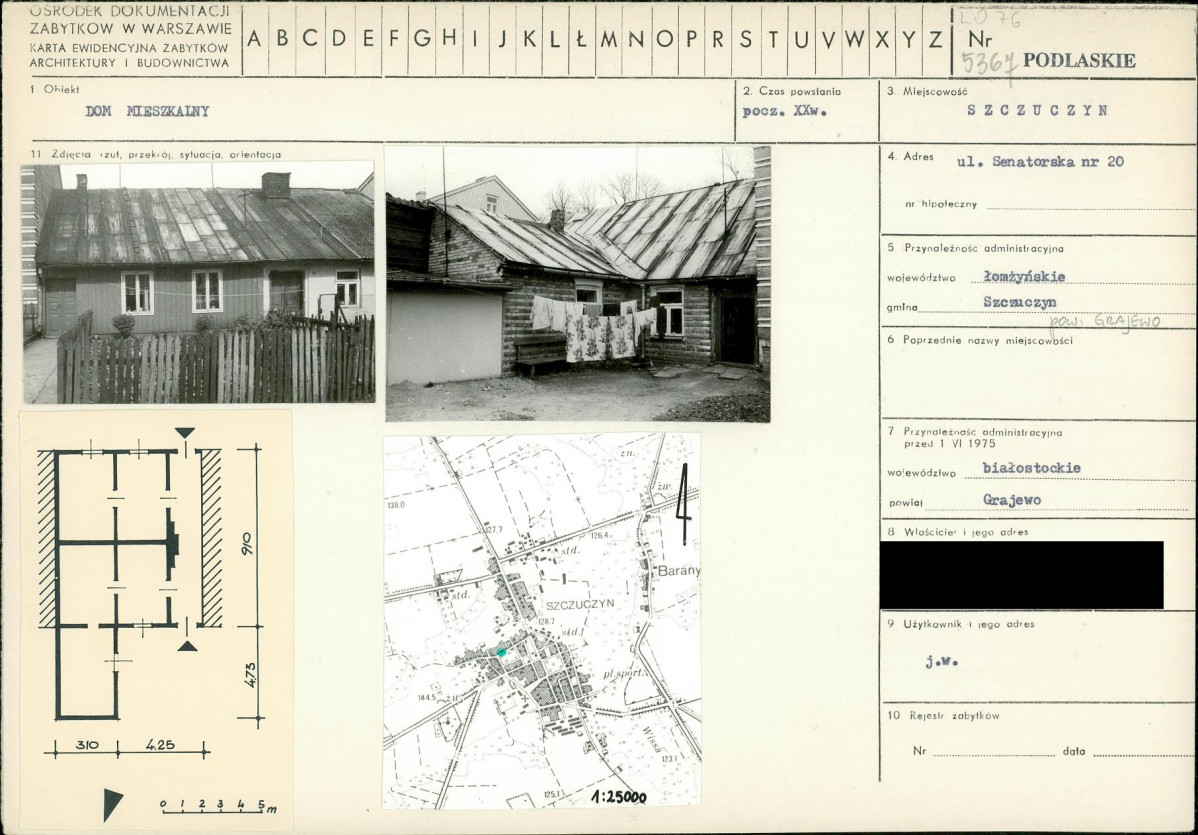Click the DOM MIESZKALNY object field

coord(147,111)
